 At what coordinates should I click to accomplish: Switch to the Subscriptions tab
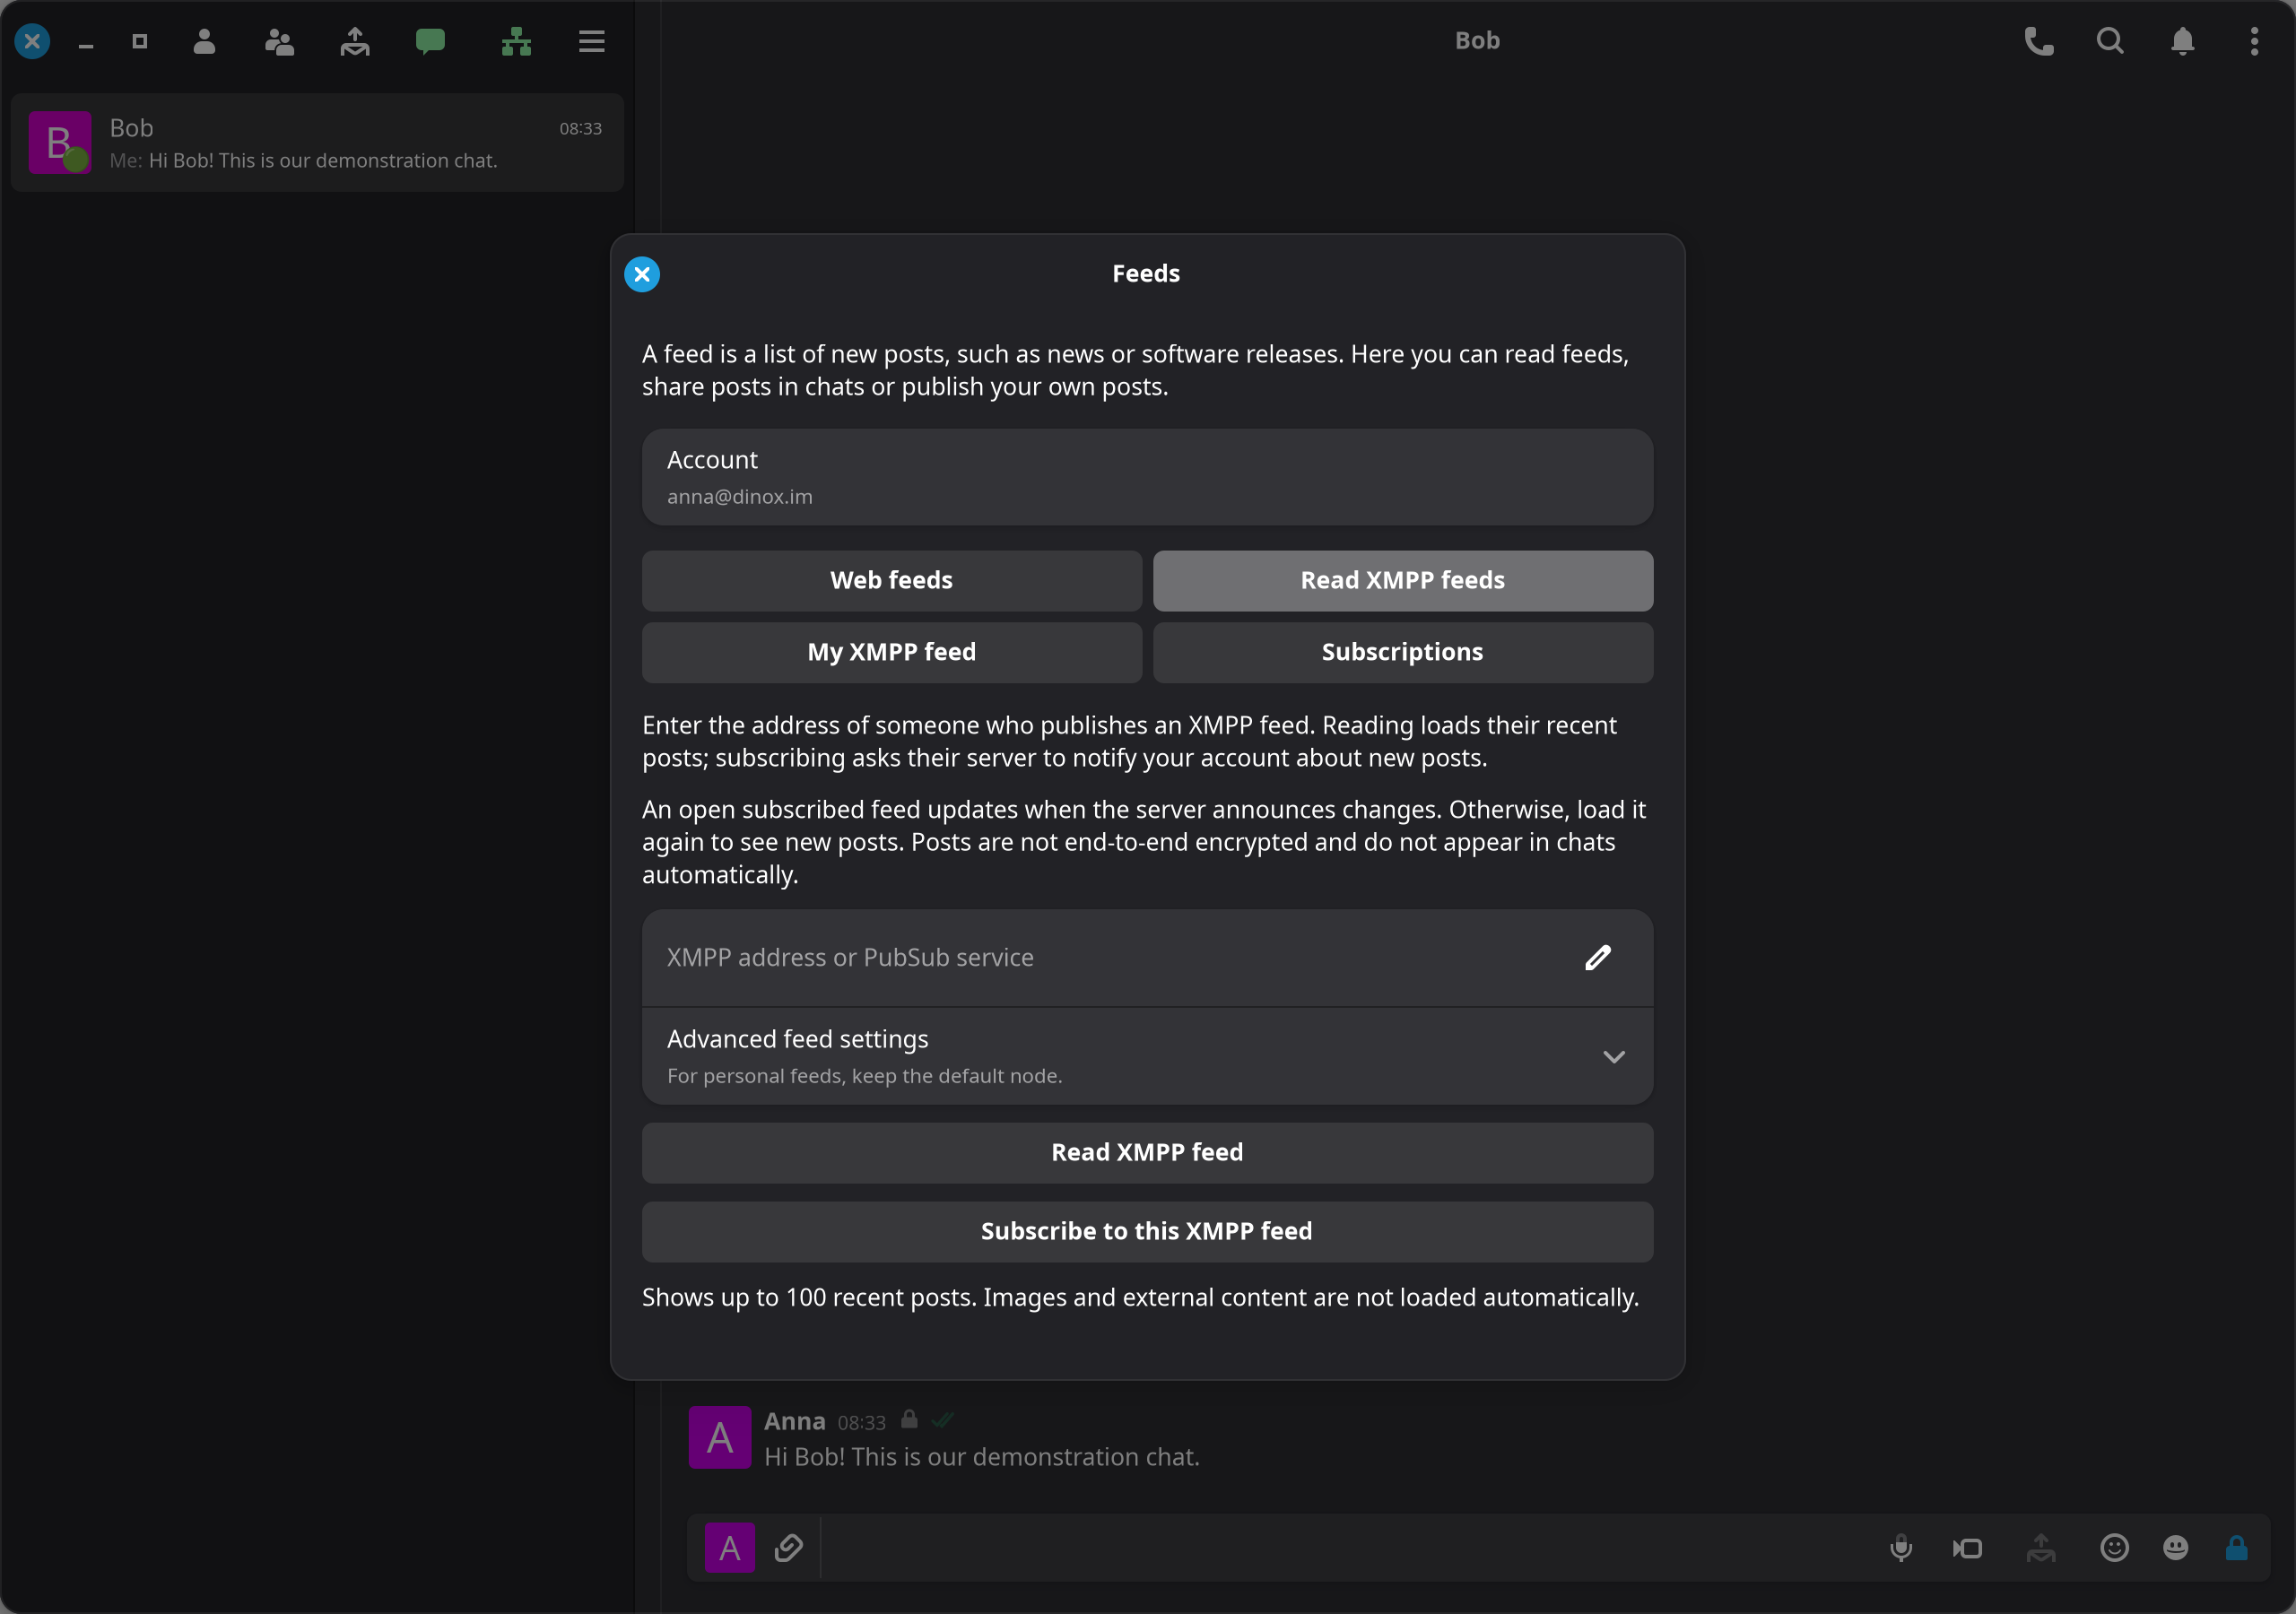point(1402,653)
